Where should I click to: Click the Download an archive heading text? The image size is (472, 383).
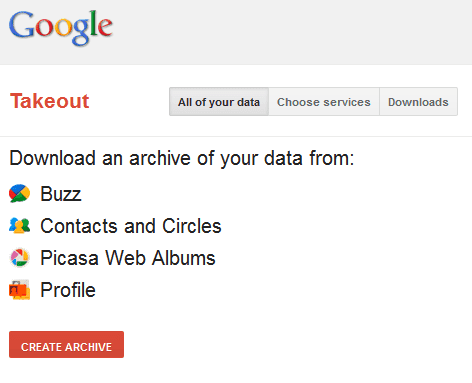[x=182, y=158]
